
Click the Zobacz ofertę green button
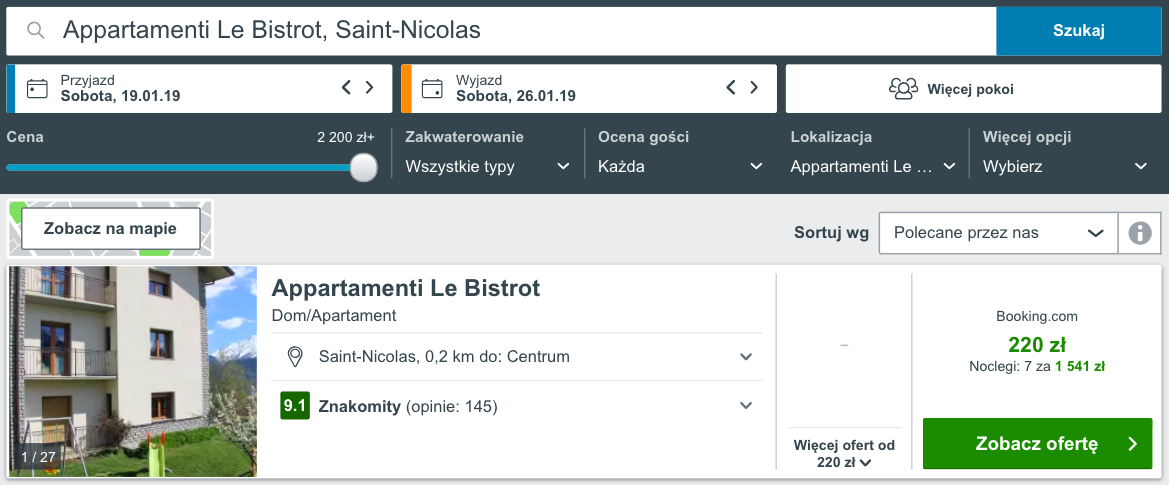[1037, 444]
